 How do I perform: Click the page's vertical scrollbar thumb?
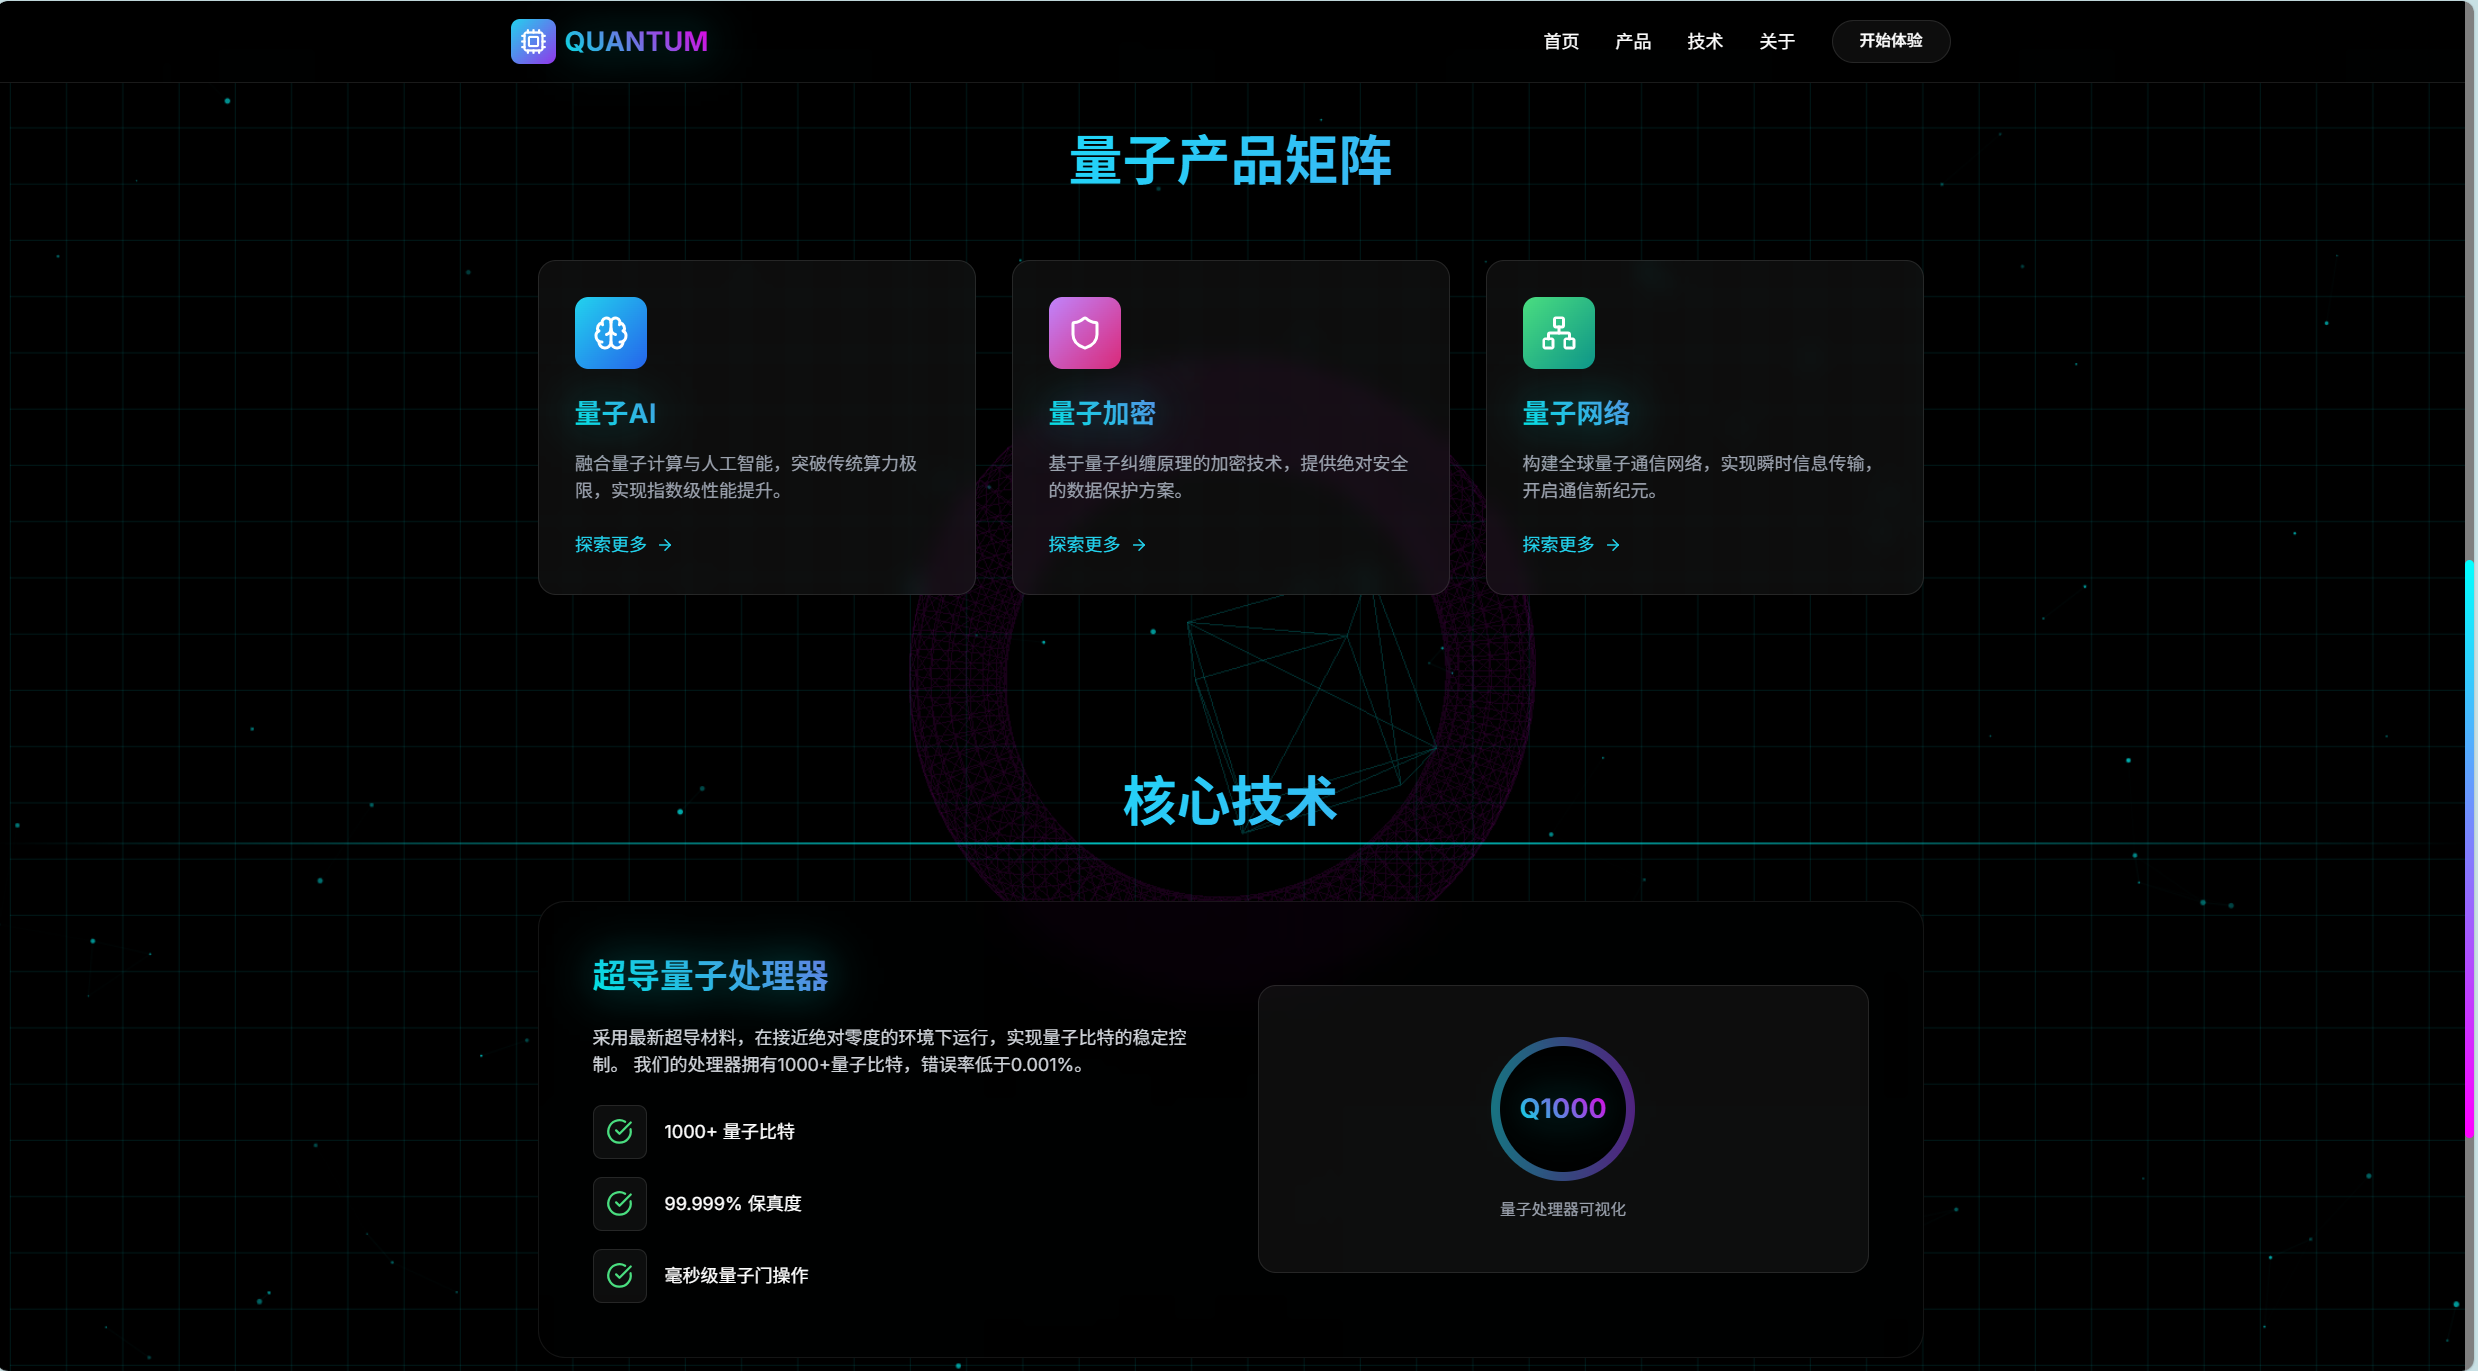point(2469,848)
